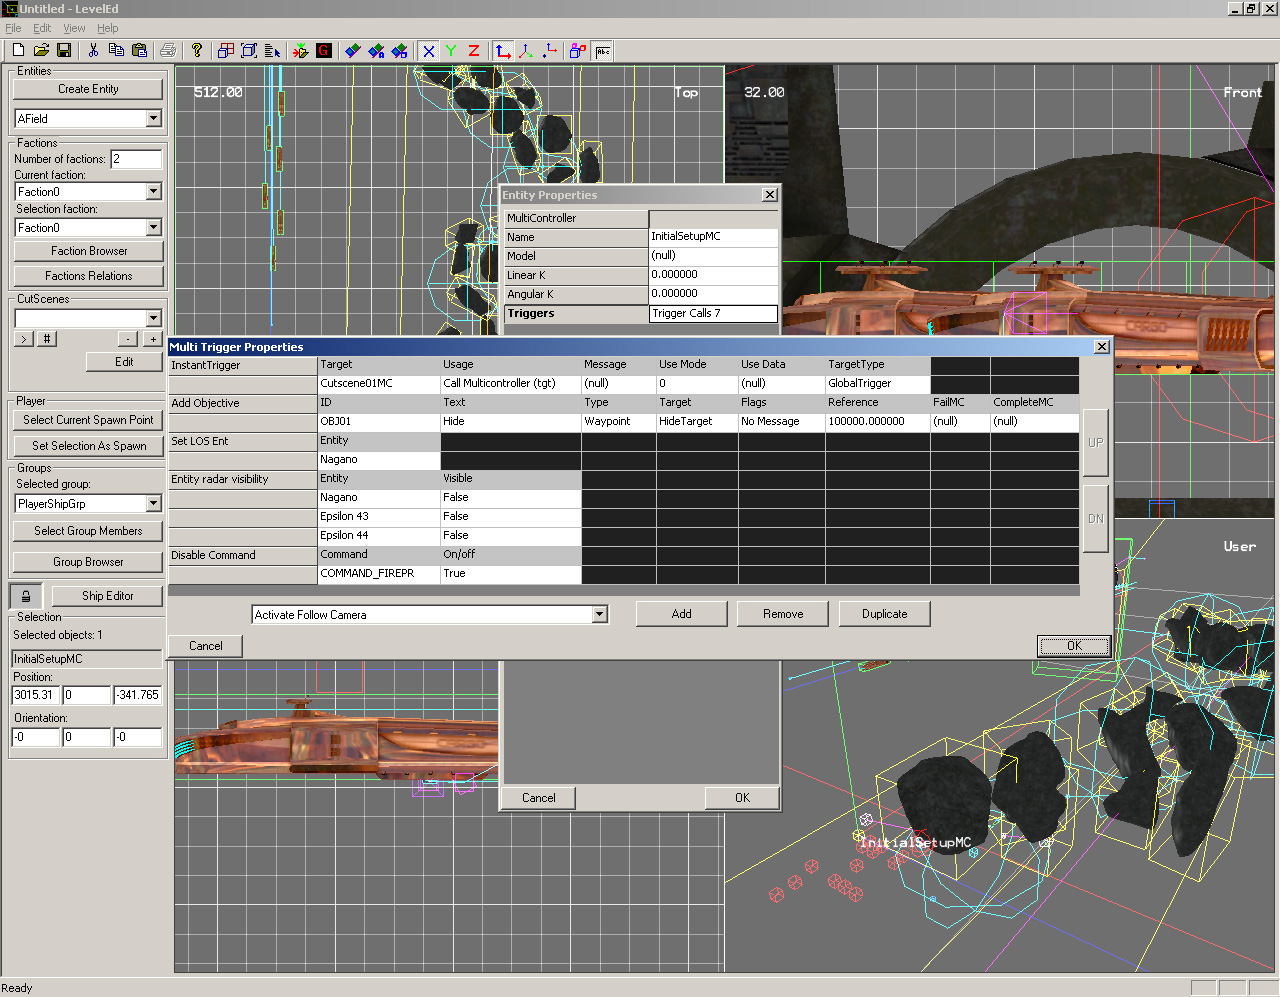Click Cancel in Entity Properties dialog
The image size is (1280, 997).
click(538, 798)
